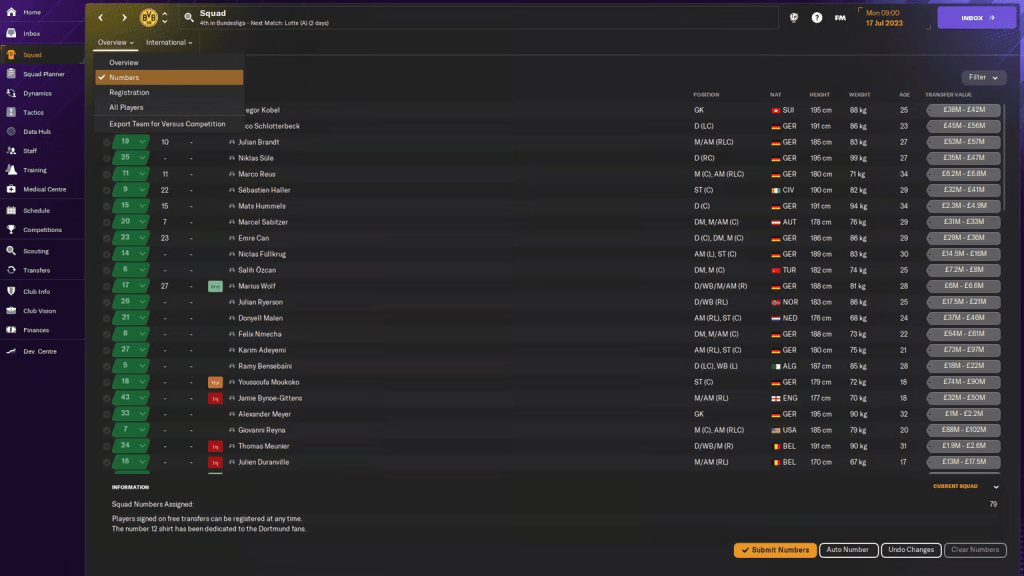Toggle selection circle for Marco Reus row
This screenshot has height=576, width=1024.
[x=106, y=174]
